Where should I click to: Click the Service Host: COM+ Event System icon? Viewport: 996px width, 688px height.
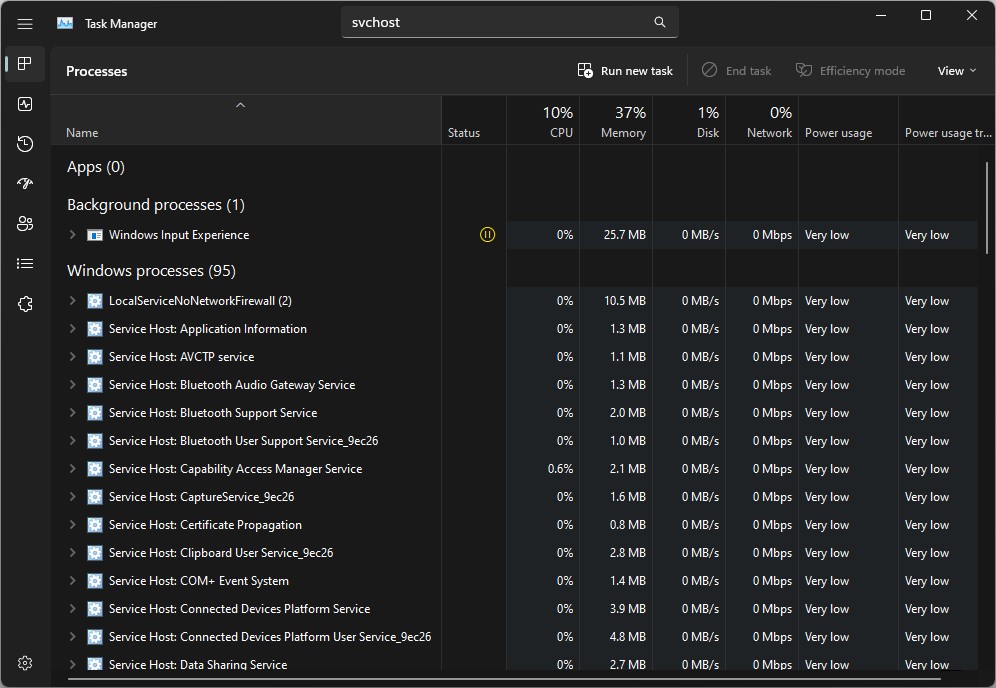coord(95,581)
